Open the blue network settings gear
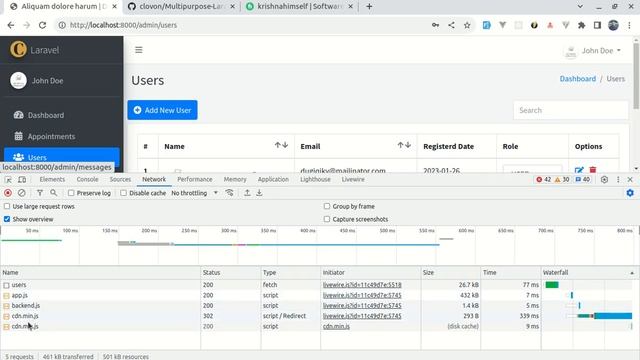The image size is (640, 360). pos(630,193)
